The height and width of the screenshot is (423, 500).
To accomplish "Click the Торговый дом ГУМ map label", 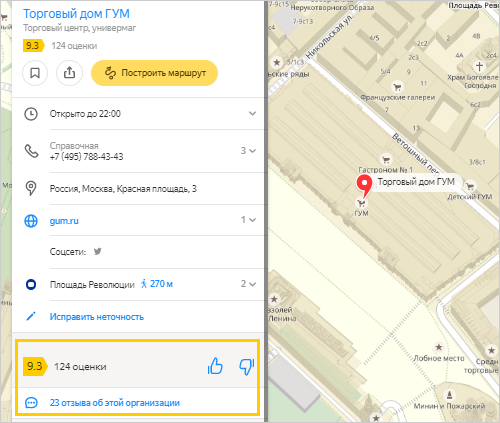I will point(416,182).
